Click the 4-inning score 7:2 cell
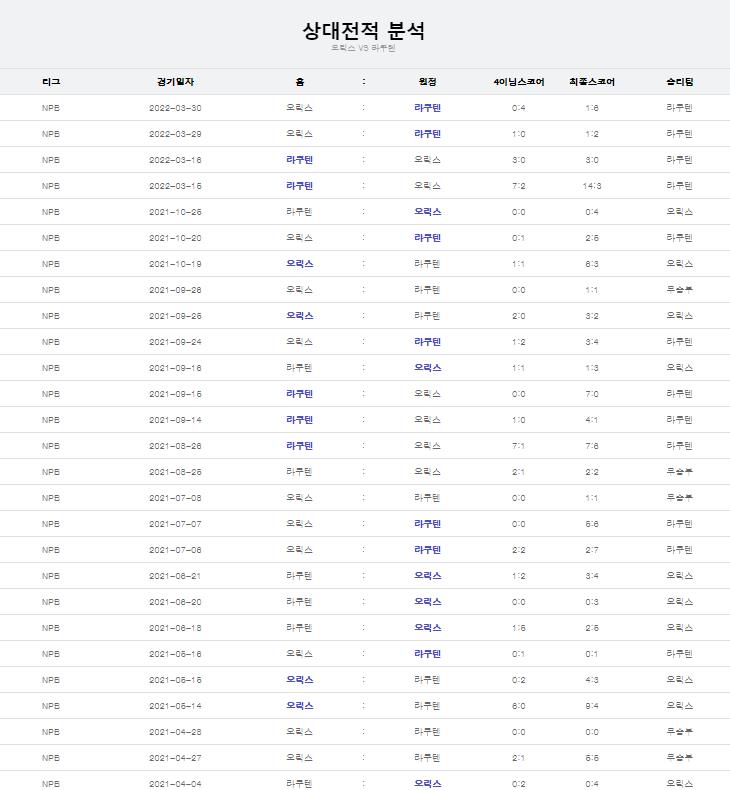 click(518, 186)
